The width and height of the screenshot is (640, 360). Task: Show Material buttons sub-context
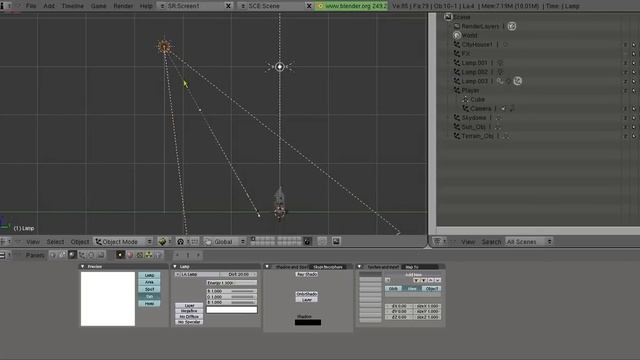[x=130, y=255]
